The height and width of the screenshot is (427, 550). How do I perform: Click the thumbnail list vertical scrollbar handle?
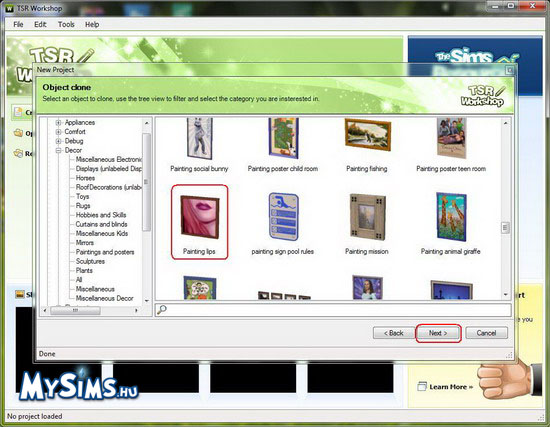[505, 228]
